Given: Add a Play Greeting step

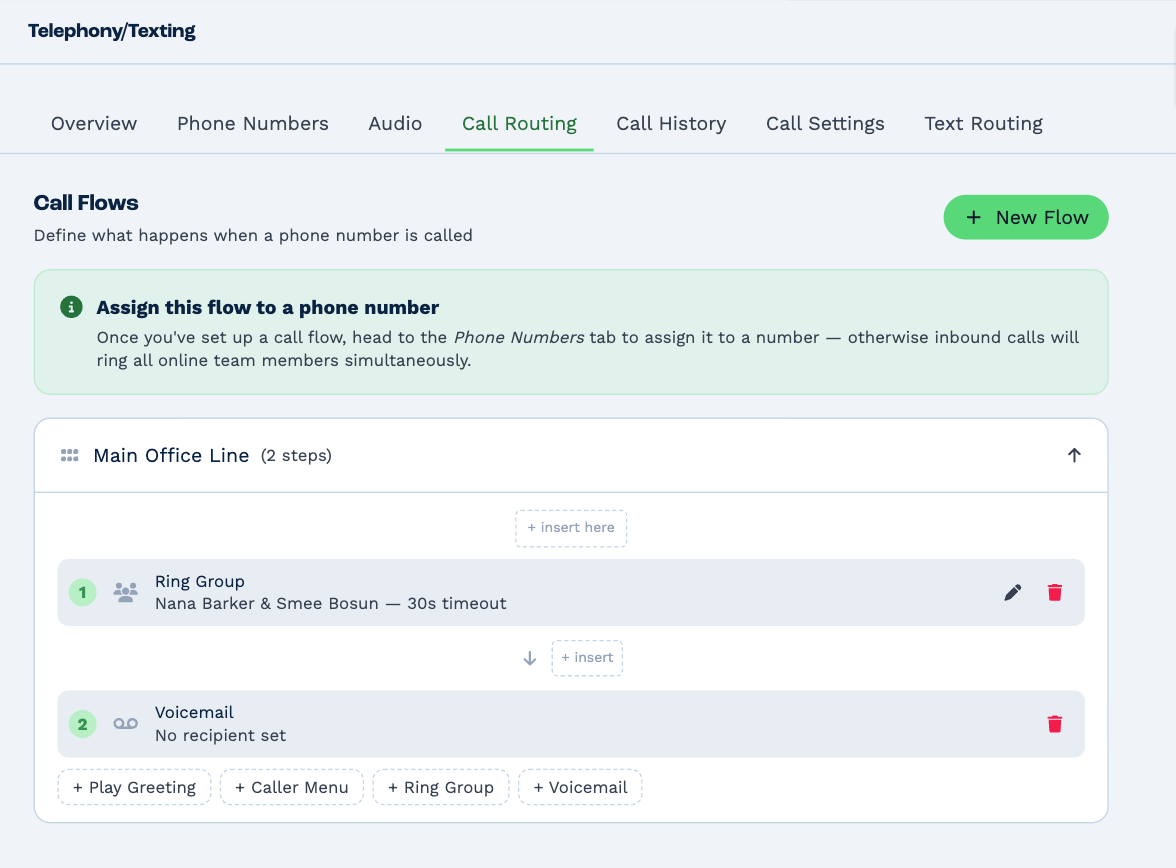Looking at the screenshot, I should click(134, 788).
